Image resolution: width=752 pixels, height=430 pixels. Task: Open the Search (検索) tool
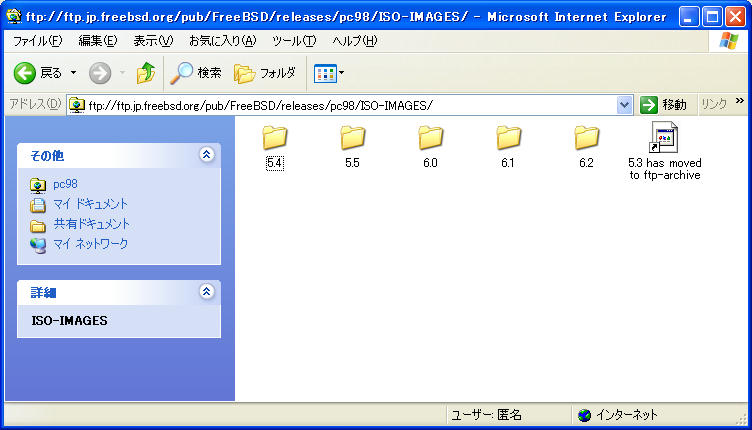[x=196, y=73]
